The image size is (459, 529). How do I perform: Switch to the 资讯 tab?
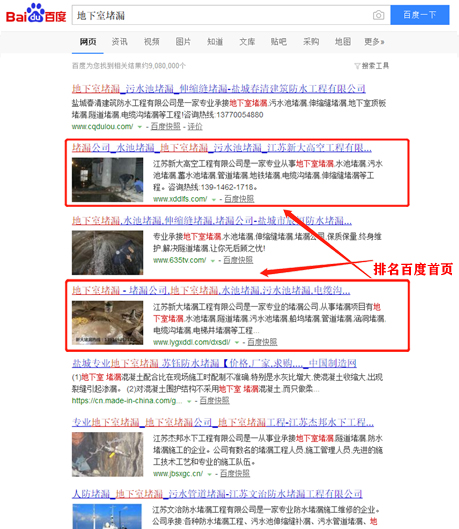click(x=119, y=42)
